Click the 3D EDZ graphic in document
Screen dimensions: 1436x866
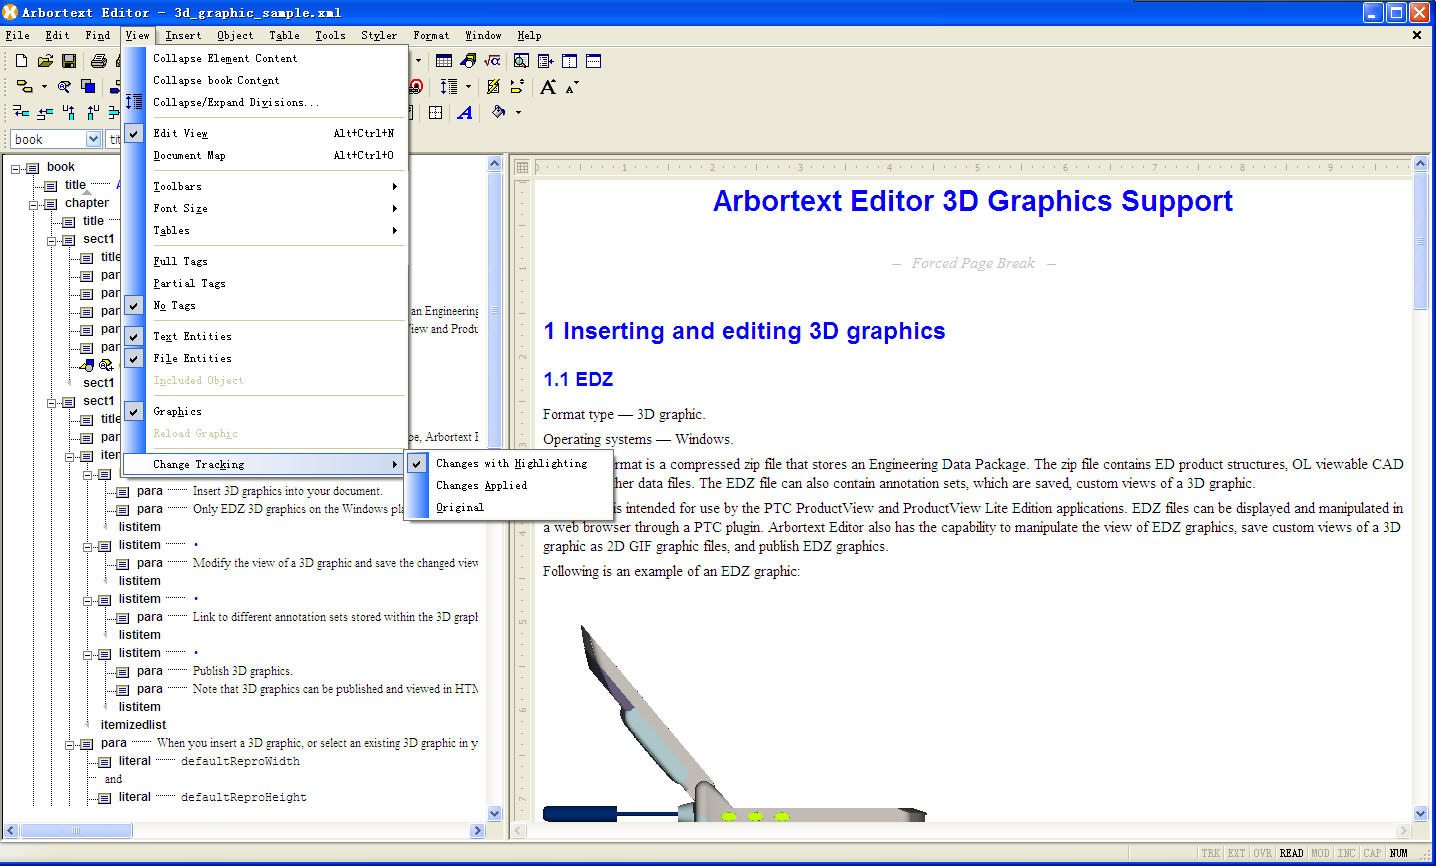735,722
